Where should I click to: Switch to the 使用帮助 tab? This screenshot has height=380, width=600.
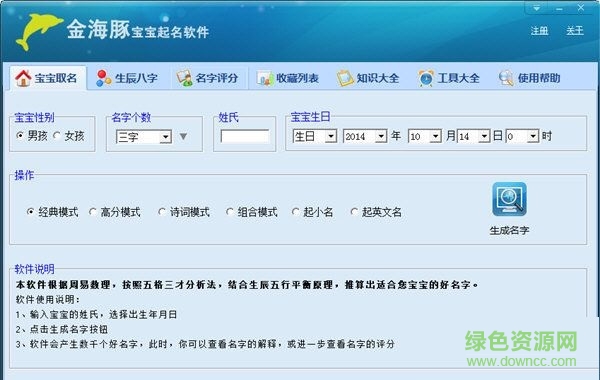530,78
